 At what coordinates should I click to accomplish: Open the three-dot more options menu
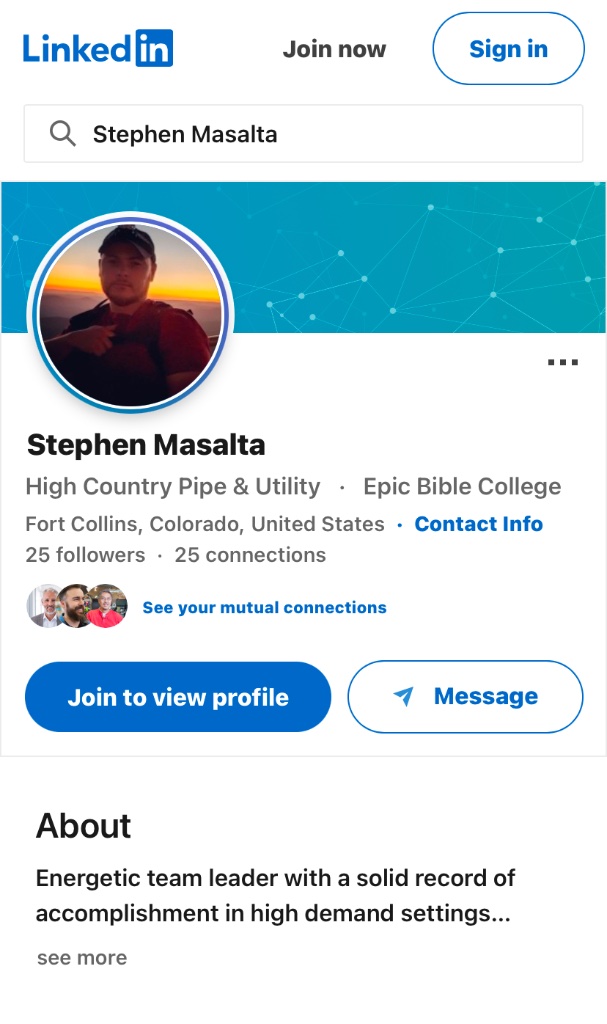(563, 362)
